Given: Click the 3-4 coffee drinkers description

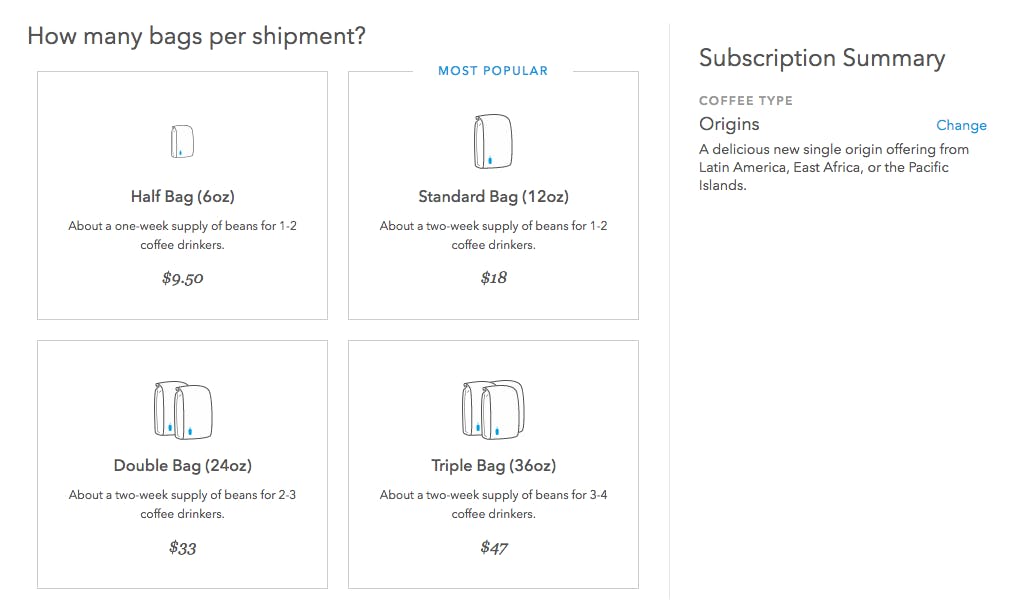Looking at the screenshot, I should (493, 504).
